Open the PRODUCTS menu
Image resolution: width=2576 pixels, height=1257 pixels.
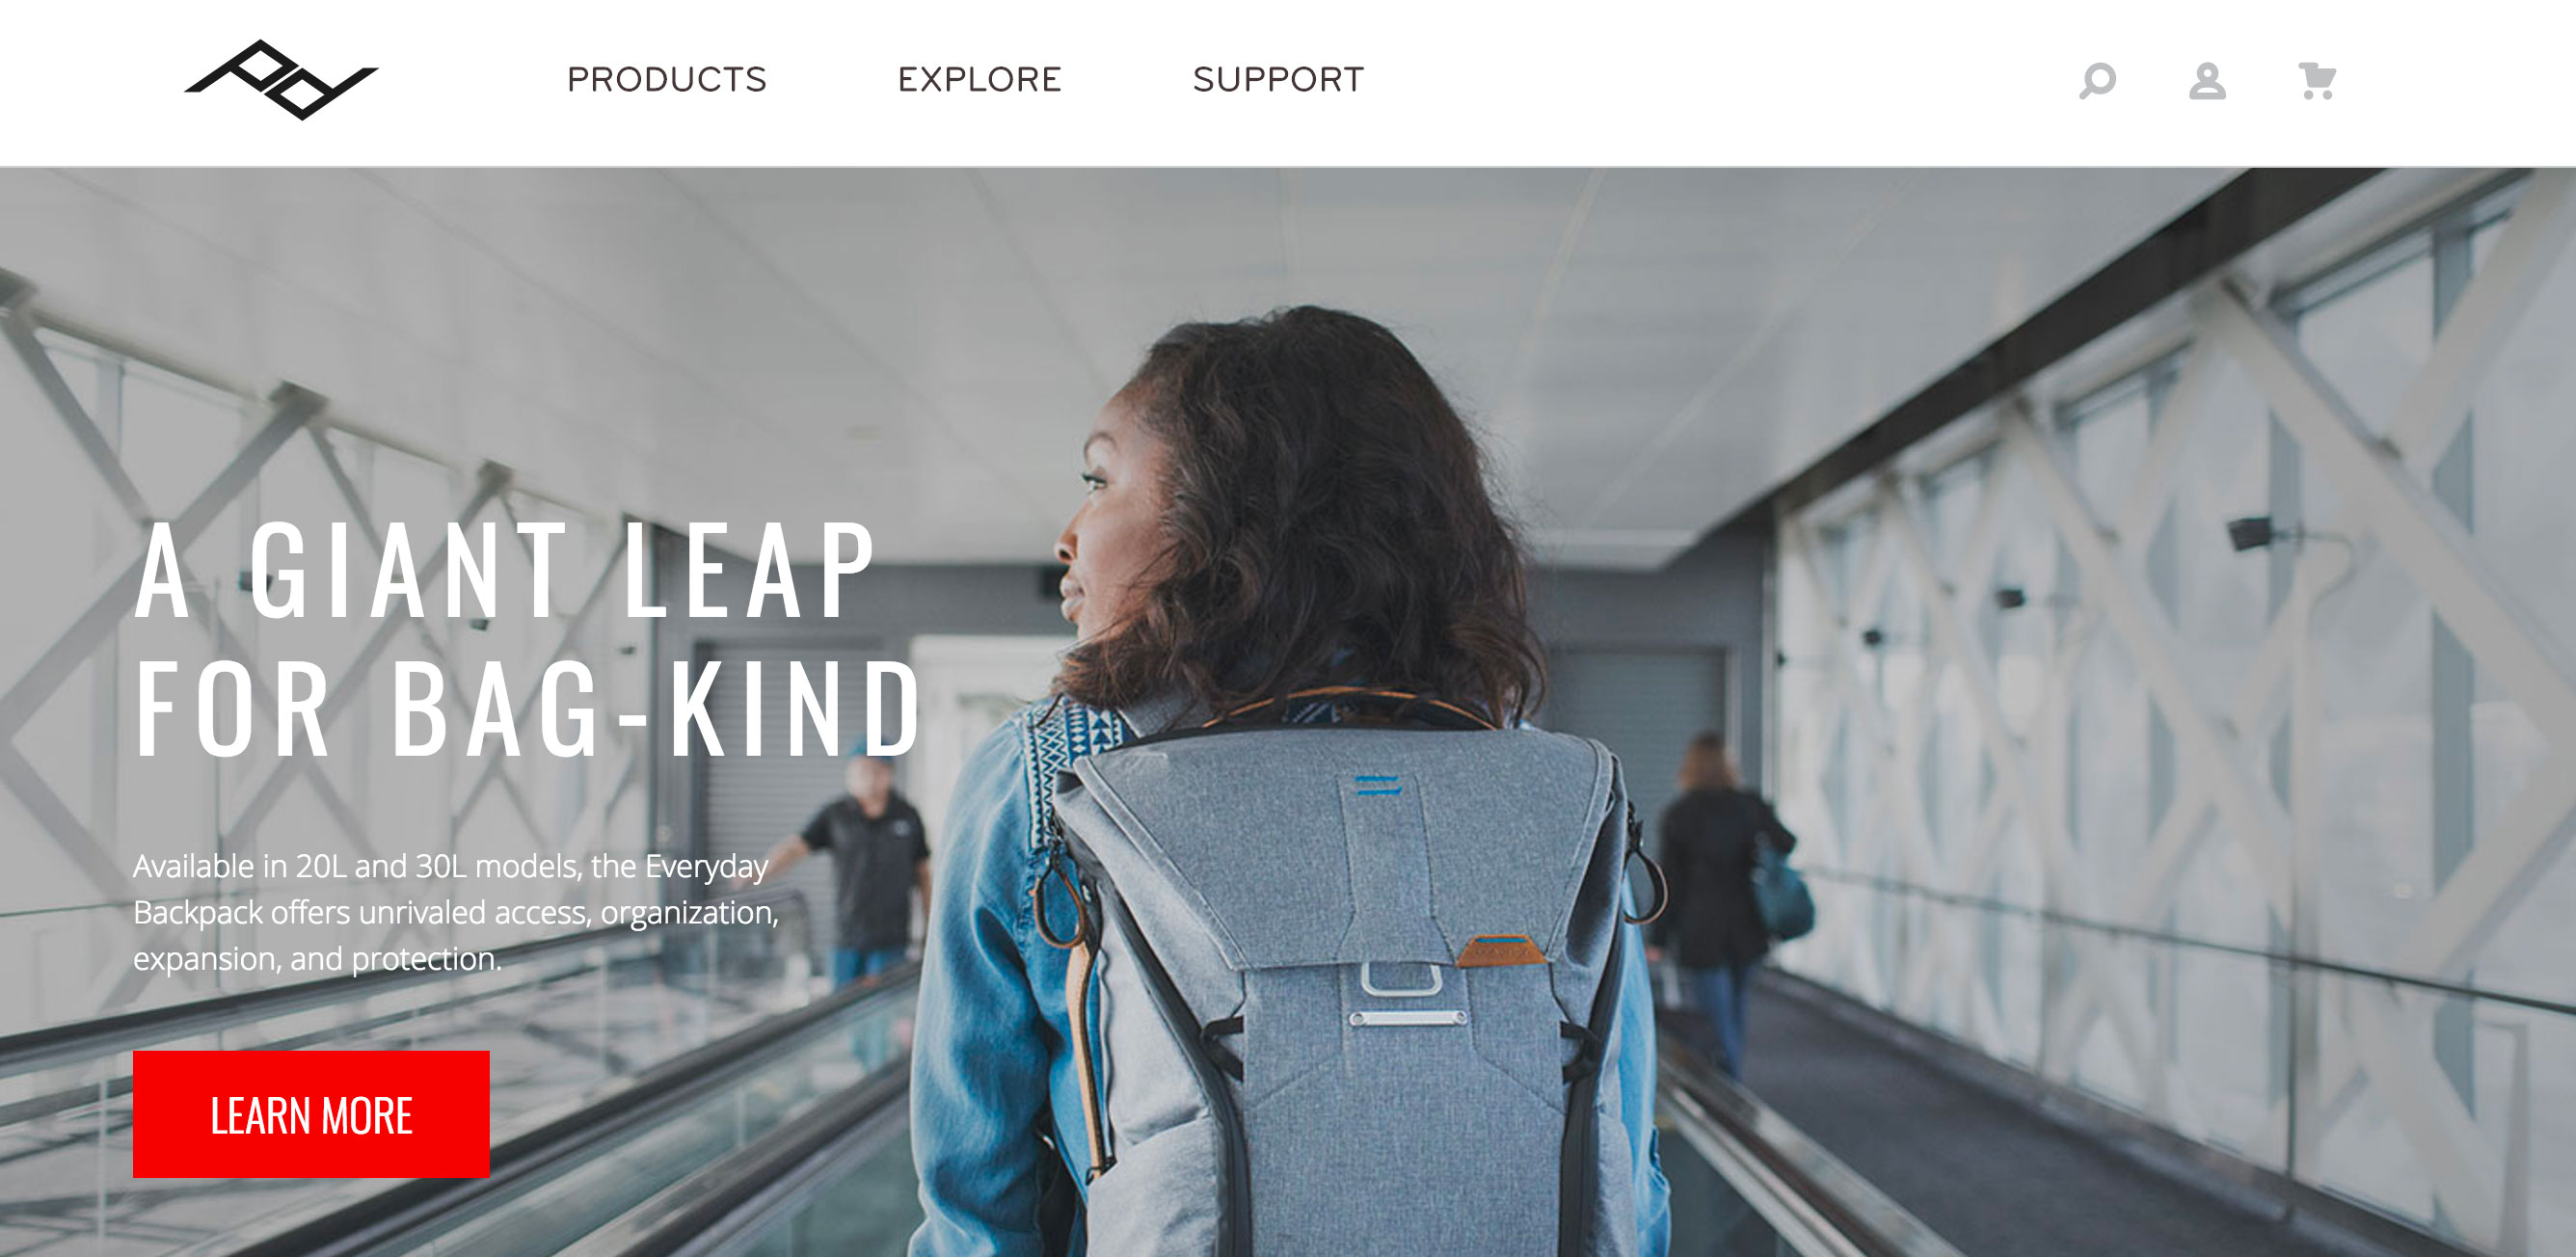[667, 79]
